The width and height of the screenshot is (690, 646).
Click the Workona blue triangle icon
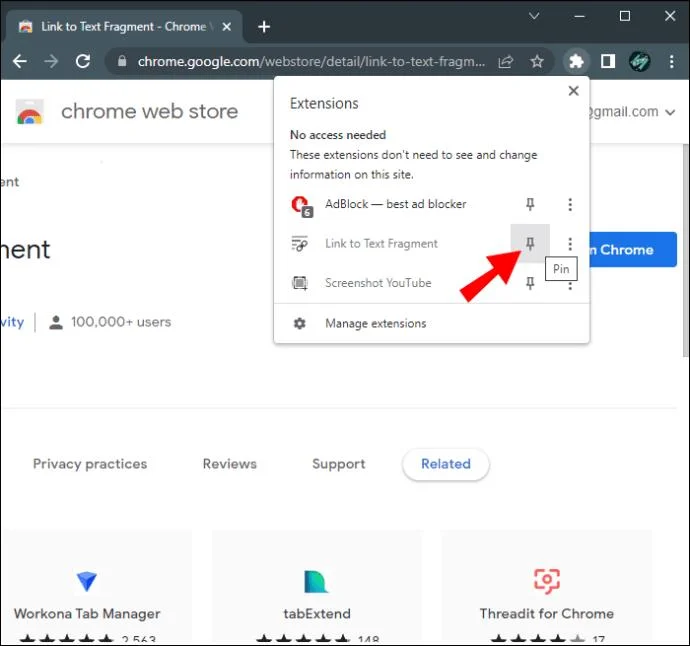[87, 581]
